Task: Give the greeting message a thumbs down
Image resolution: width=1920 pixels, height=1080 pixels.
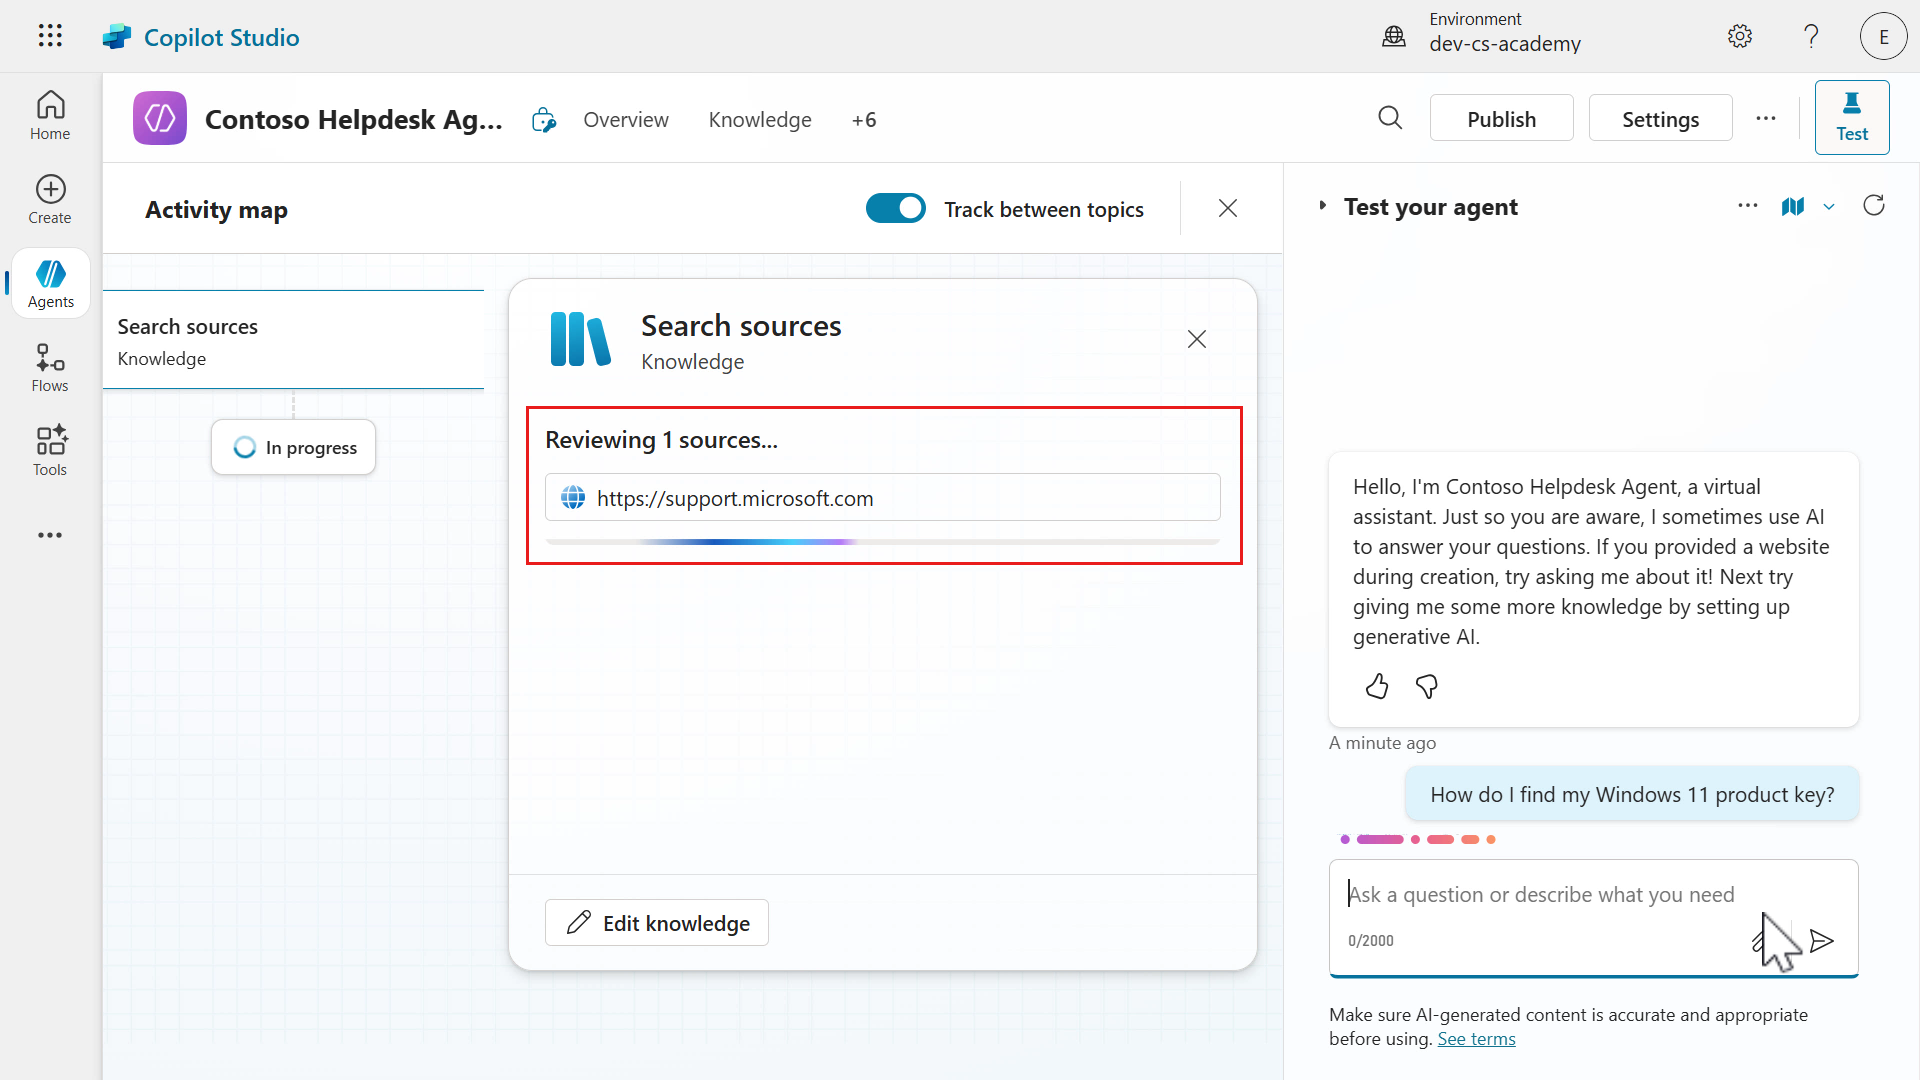Action: (x=1427, y=687)
